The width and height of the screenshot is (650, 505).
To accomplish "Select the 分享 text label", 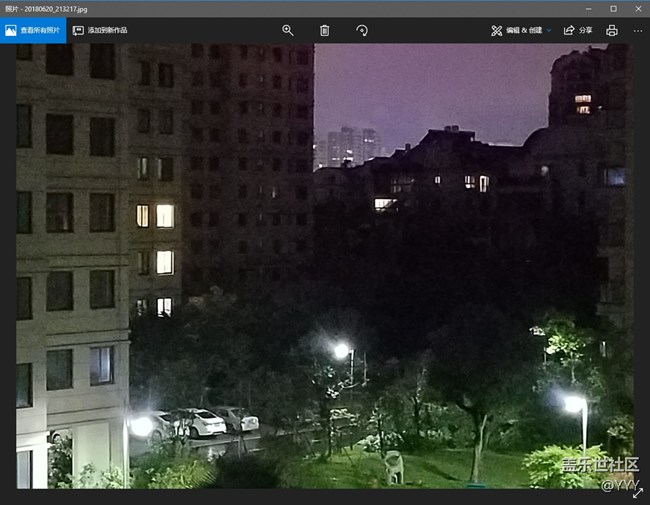I will pyautogui.click(x=586, y=31).
